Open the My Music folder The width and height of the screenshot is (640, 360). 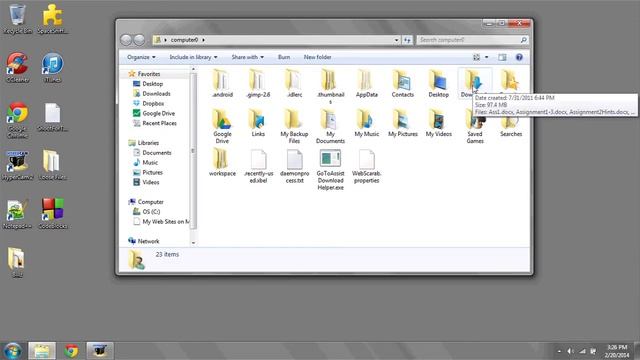pyautogui.click(x=367, y=123)
